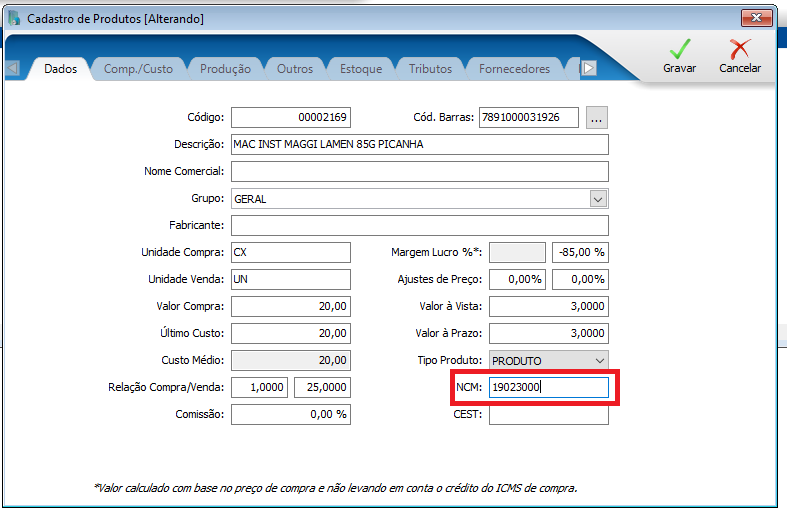Focus the Descrição text field
The image size is (787, 513).
tap(419, 144)
